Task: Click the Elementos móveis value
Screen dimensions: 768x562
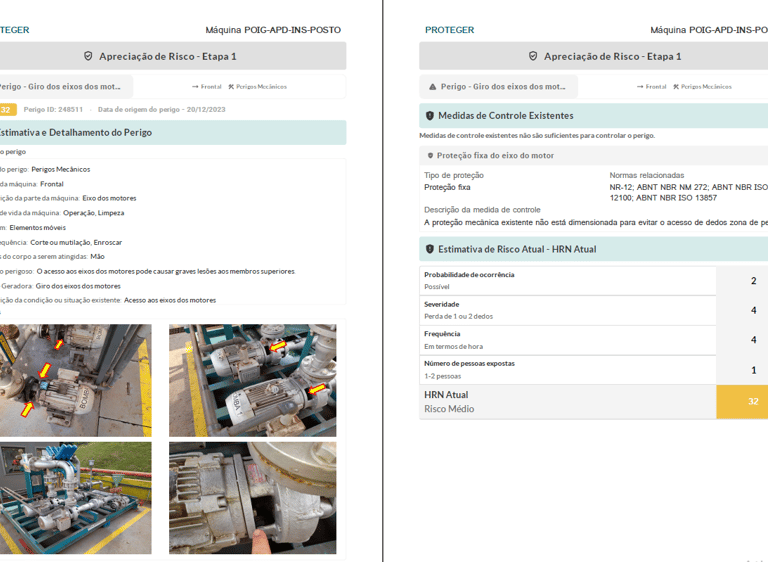Action: (x=38, y=228)
